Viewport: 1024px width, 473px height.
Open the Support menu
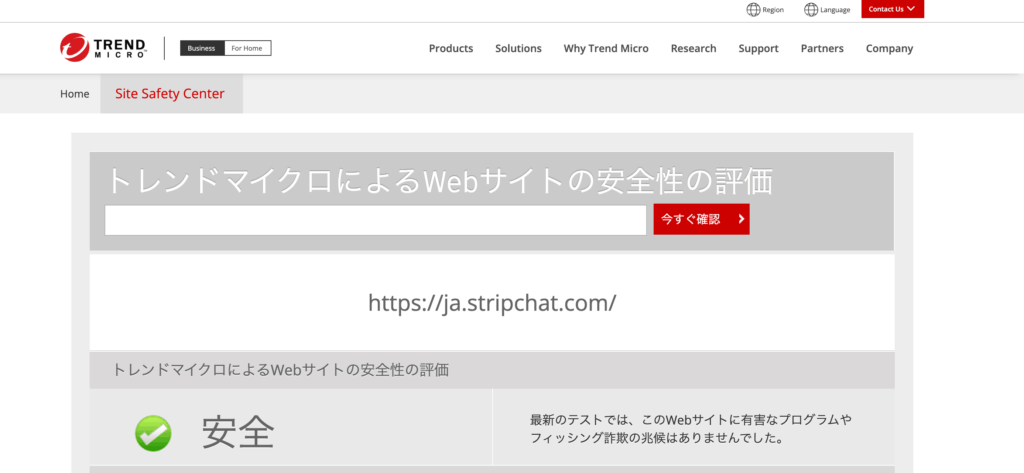click(758, 48)
